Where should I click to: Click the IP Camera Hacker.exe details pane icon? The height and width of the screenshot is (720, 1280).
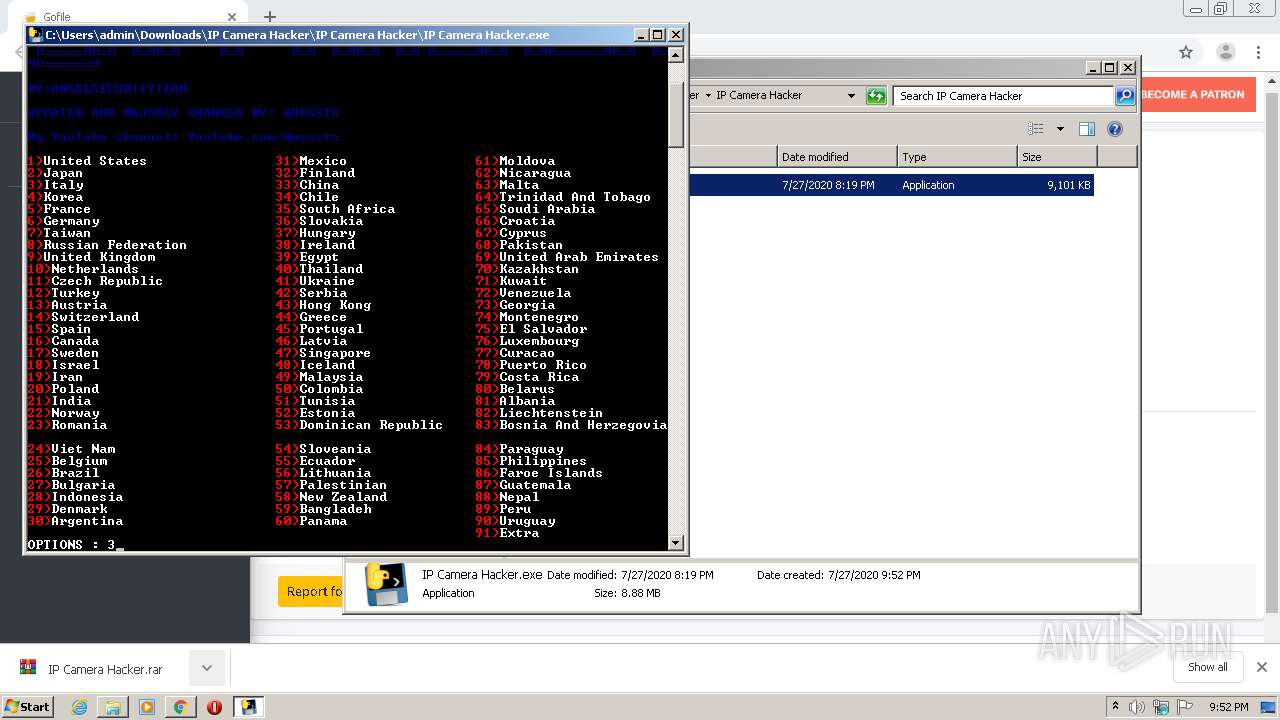pyautogui.click(x=386, y=585)
